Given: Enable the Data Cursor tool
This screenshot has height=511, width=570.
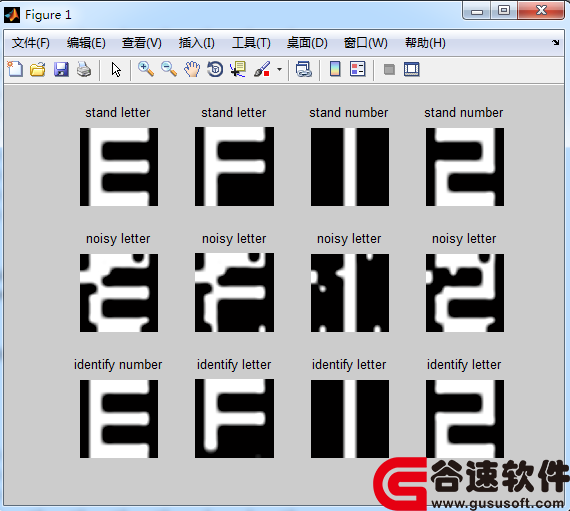Looking at the screenshot, I should [238, 69].
